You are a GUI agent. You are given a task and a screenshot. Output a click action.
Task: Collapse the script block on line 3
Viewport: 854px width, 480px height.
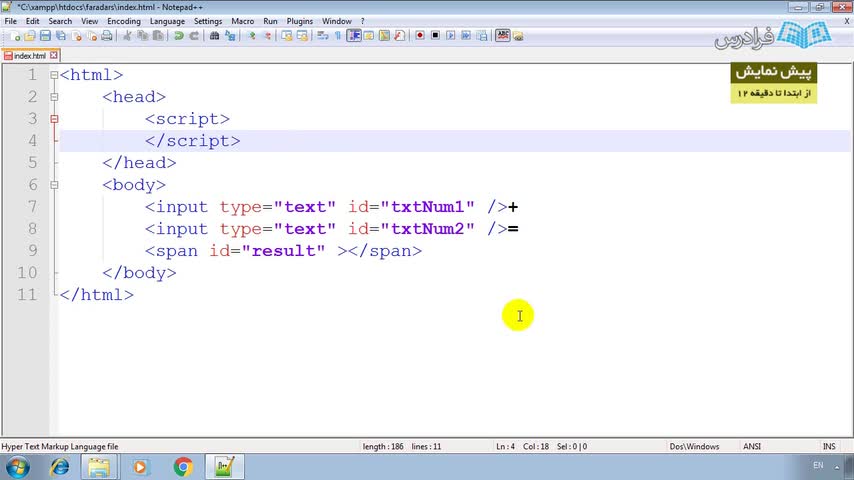[x=54, y=119]
